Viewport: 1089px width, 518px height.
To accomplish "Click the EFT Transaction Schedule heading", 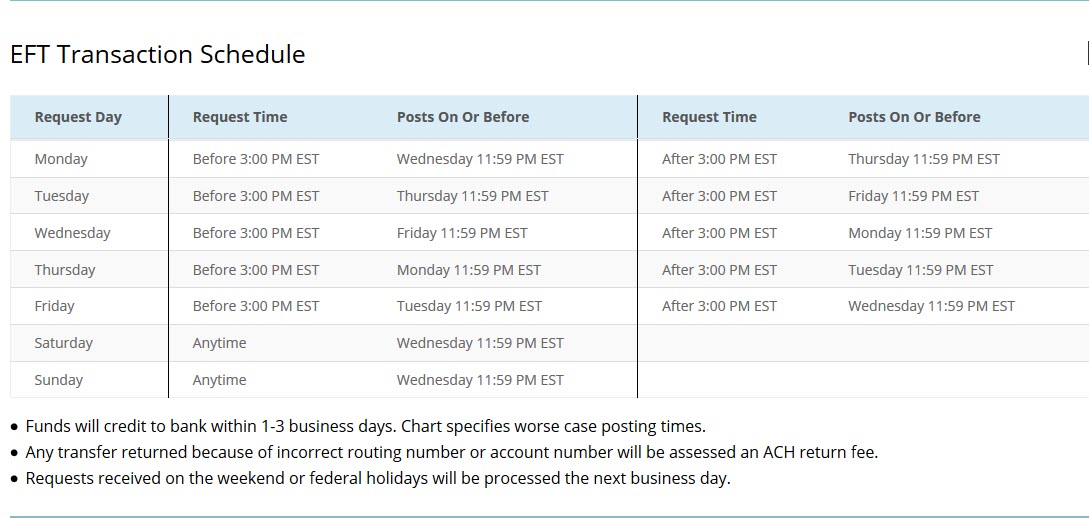I will [x=157, y=55].
